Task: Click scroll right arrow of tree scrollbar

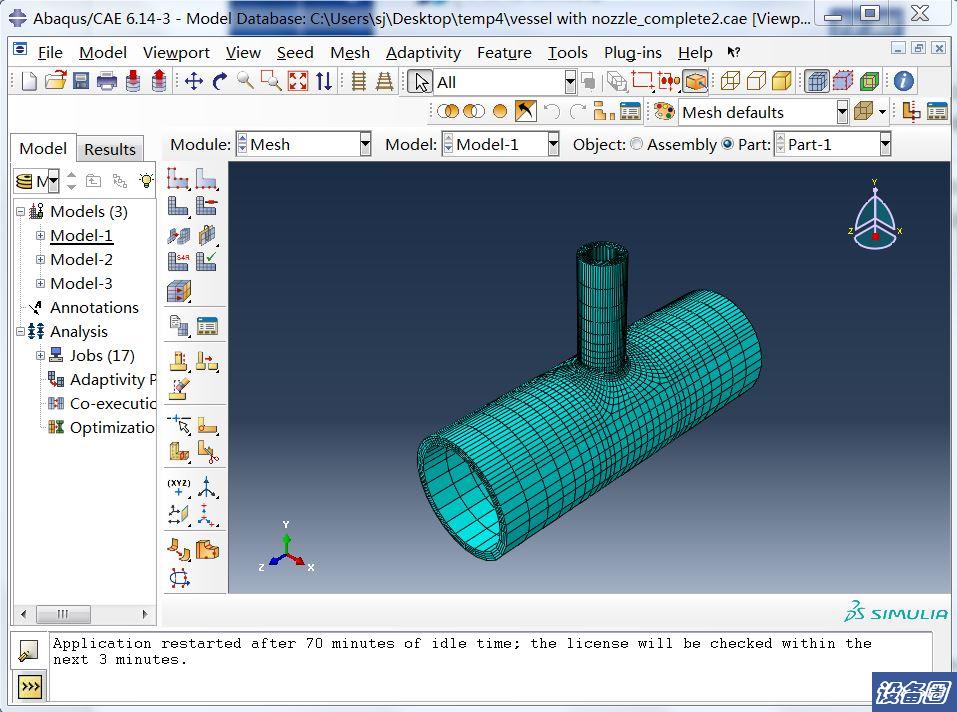Action: point(145,614)
